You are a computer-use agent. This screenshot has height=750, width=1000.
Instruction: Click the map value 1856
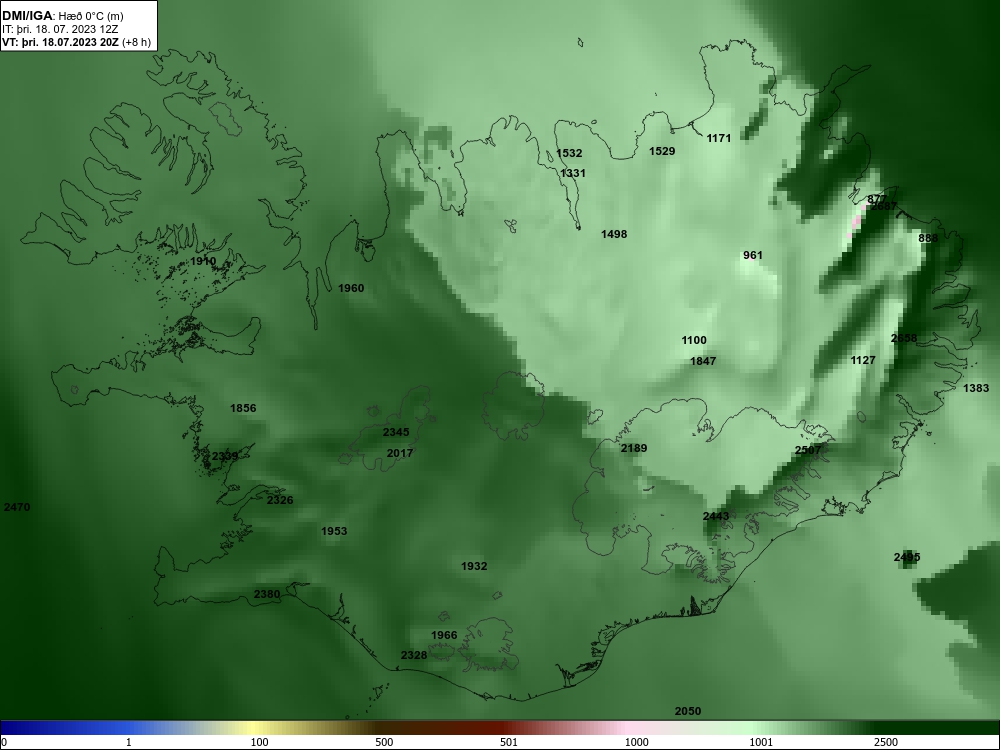[x=243, y=408]
